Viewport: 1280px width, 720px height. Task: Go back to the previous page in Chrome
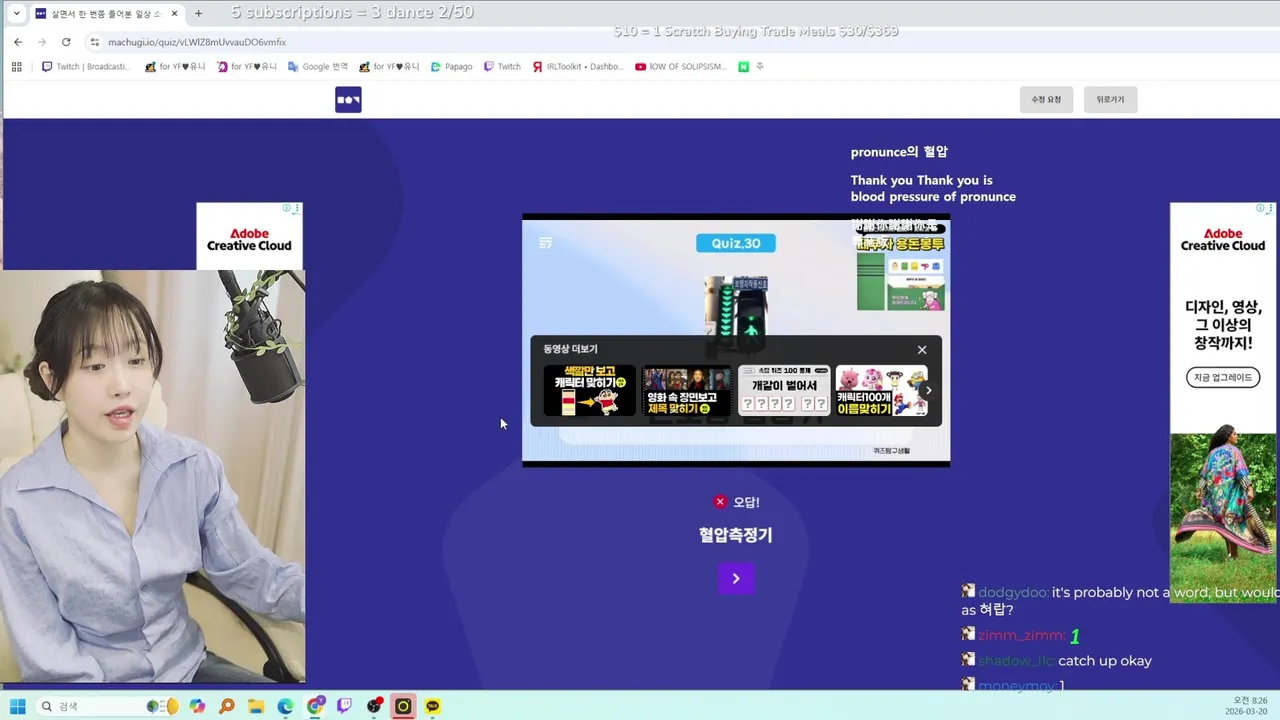[x=18, y=42]
